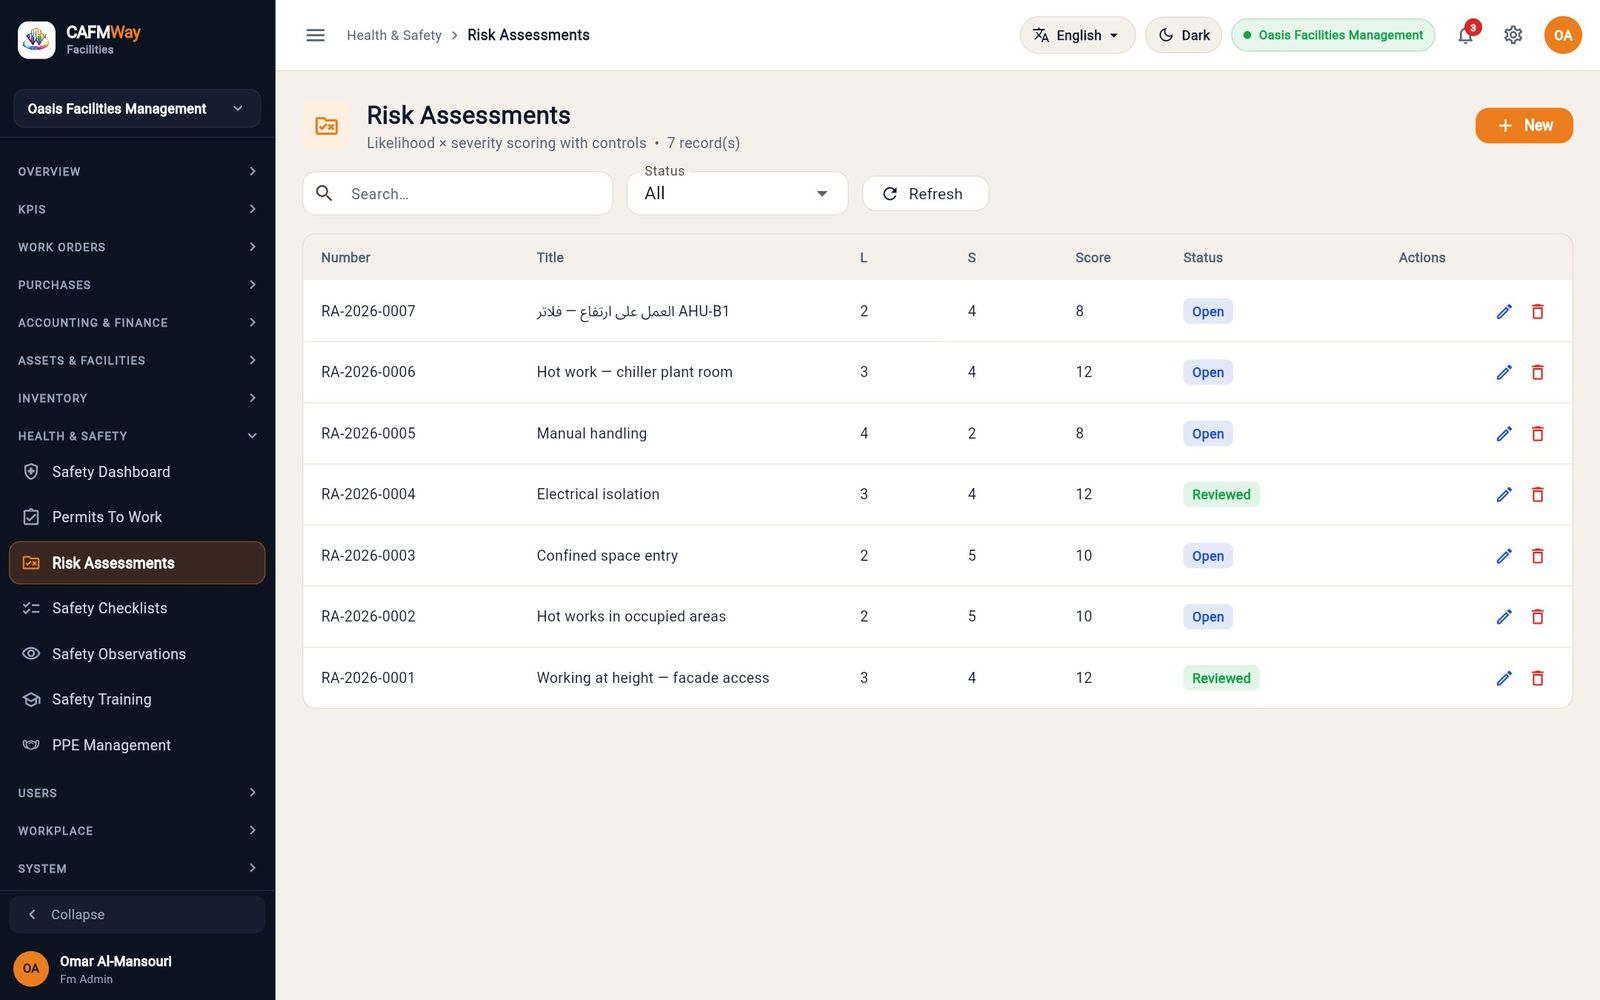This screenshot has width=1600, height=1000.
Task: Delete Hot works in occupied areas row
Action: 1538,616
